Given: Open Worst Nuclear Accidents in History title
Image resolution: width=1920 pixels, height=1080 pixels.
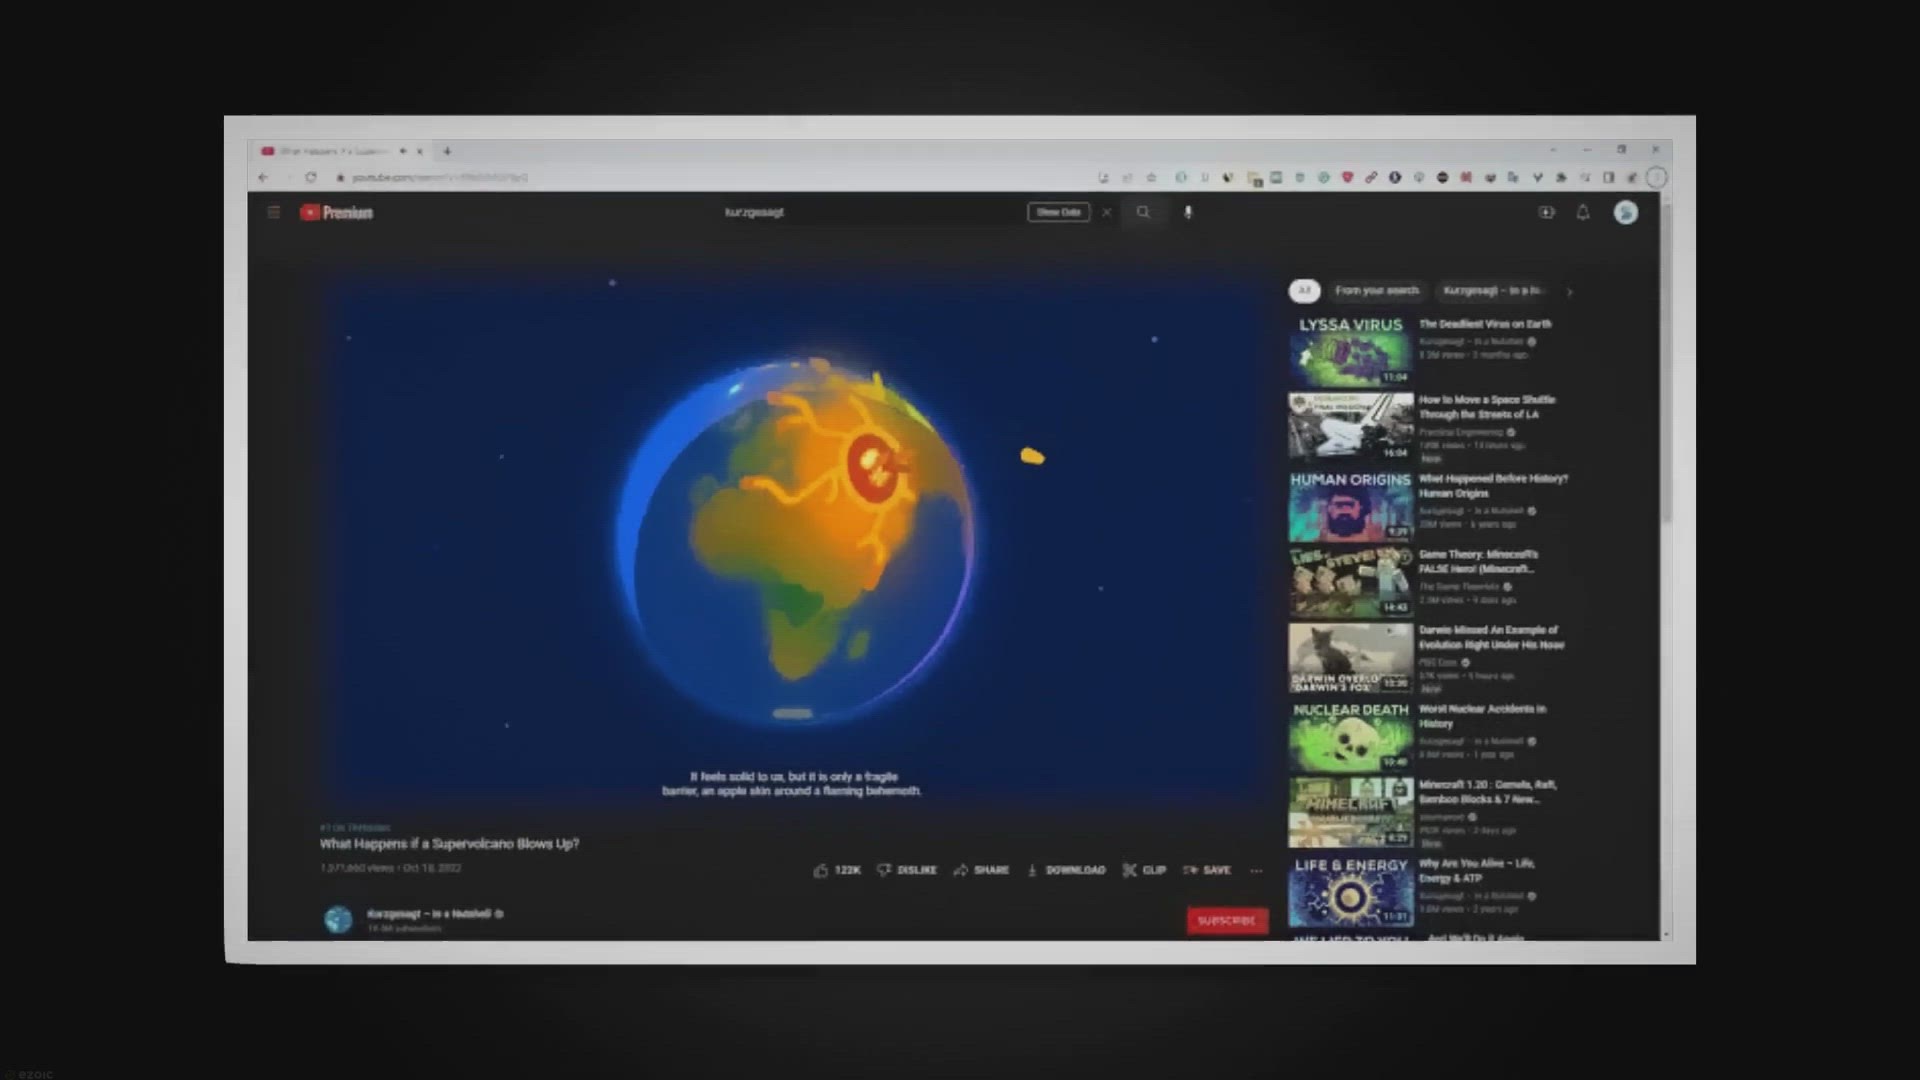Looking at the screenshot, I should click(x=1482, y=716).
